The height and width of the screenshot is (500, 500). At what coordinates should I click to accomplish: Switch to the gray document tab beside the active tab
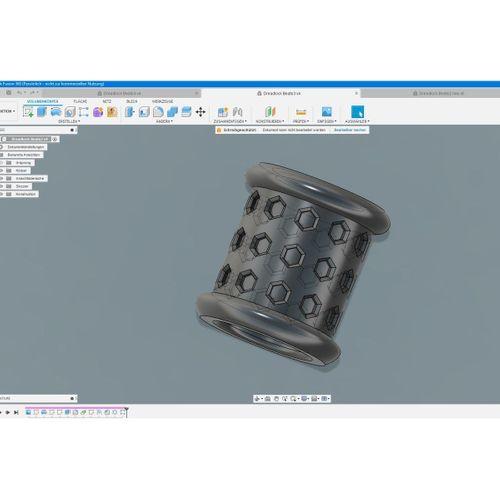click(x=431, y=93)
